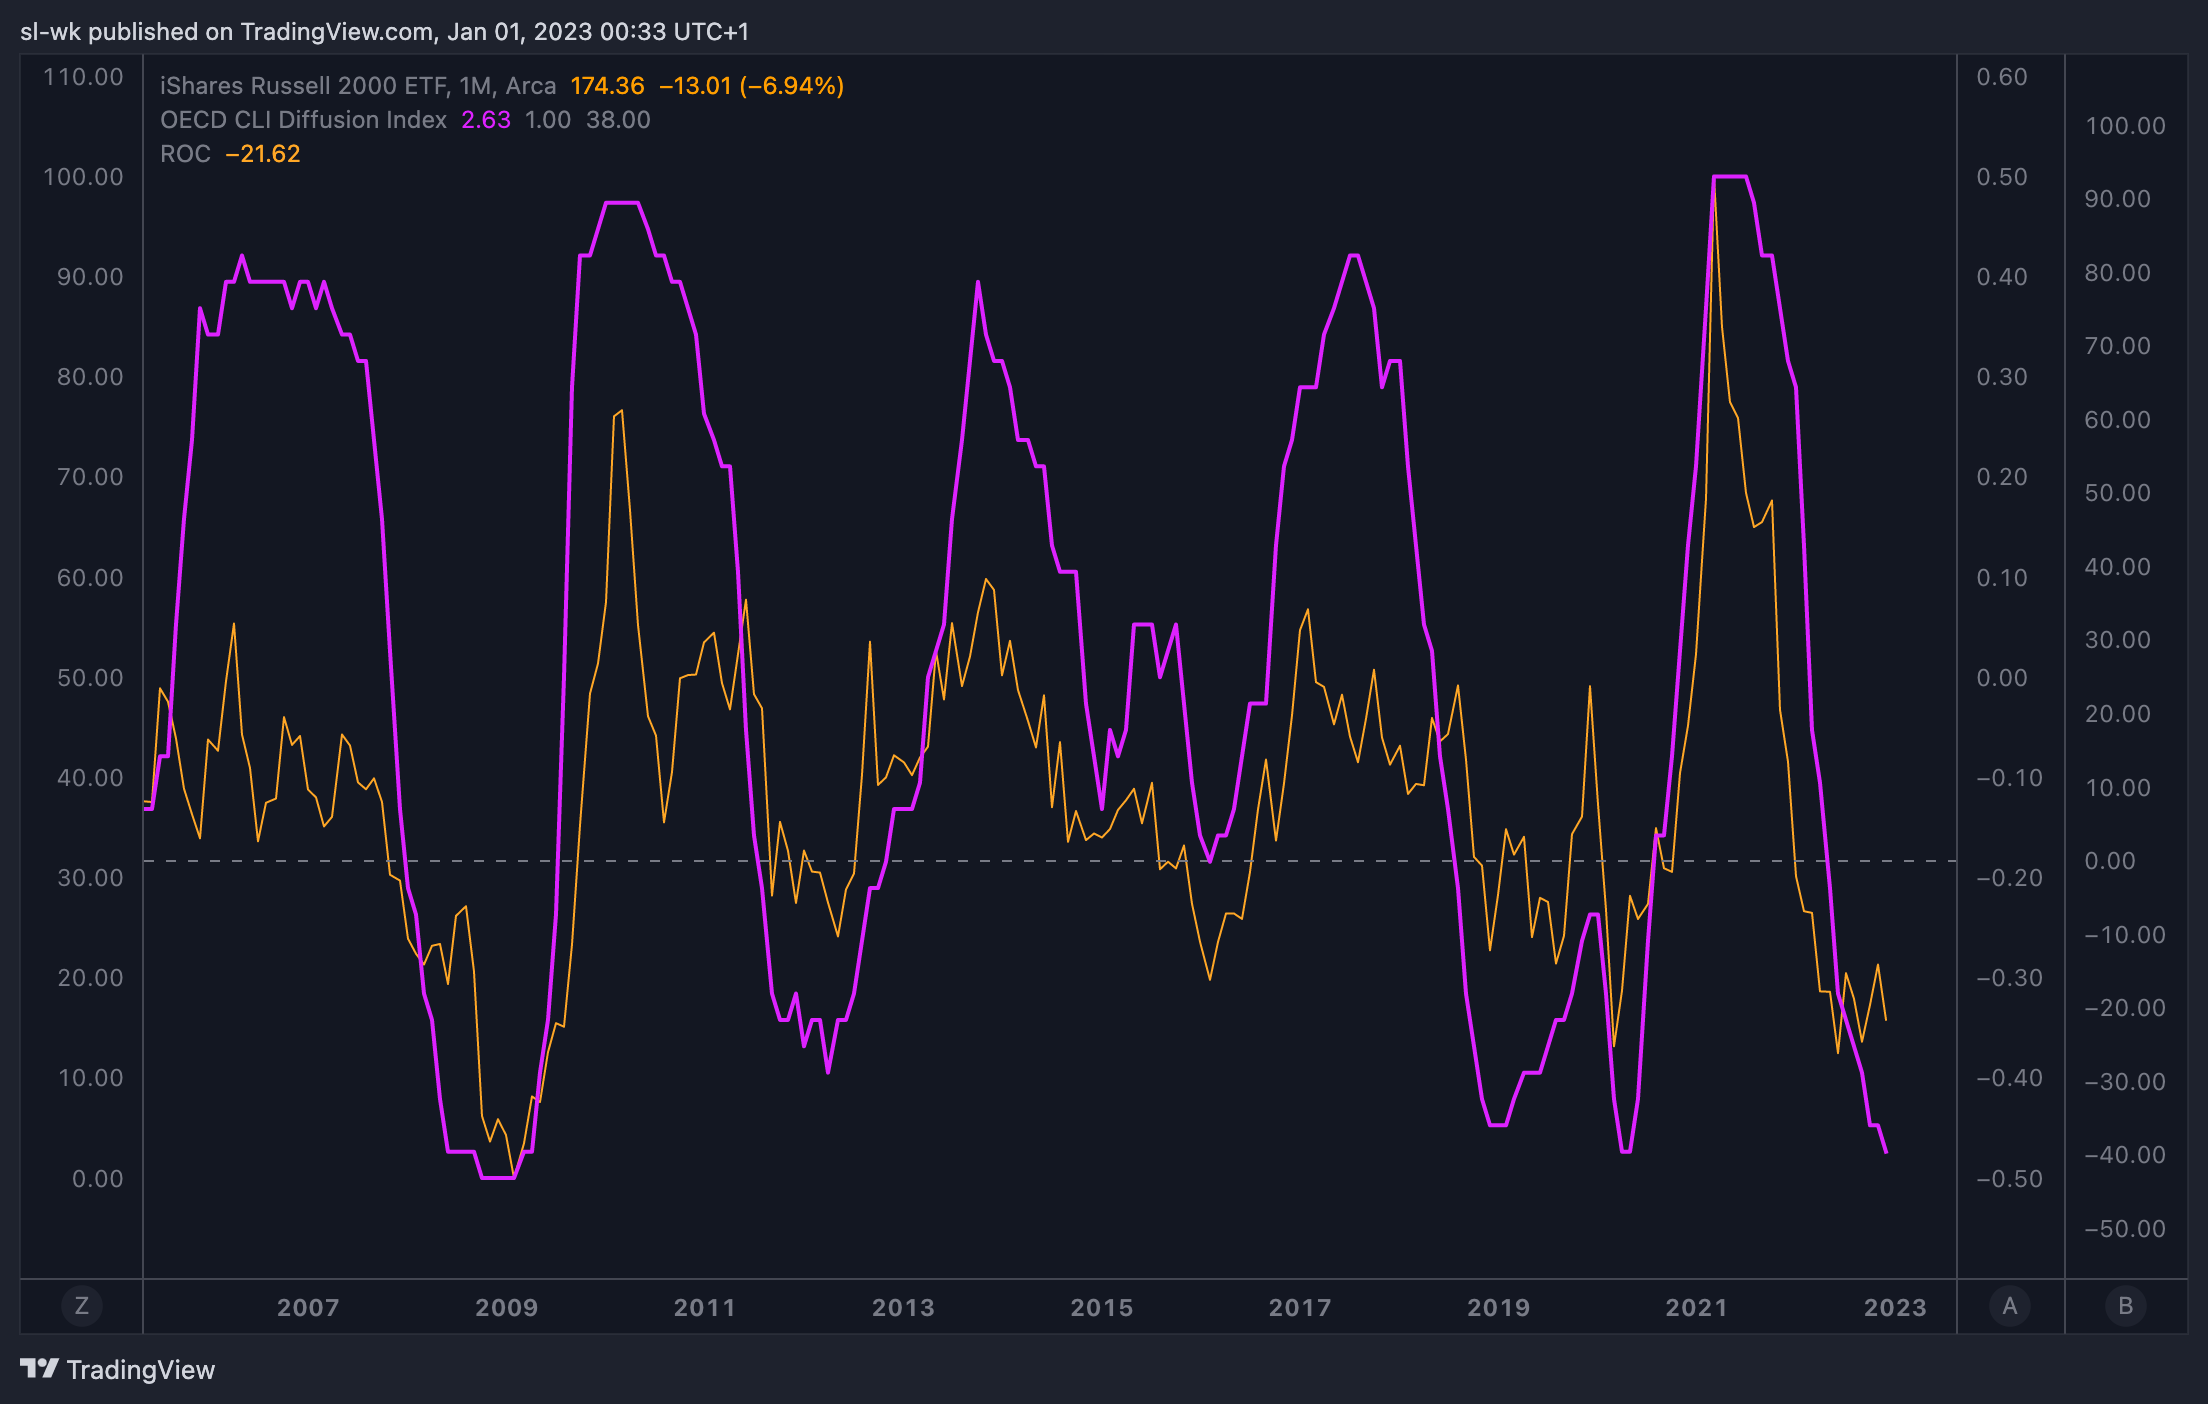Select the ROC indicator legend label
The image size is (2208, 1404).
(x=185, y=154)
